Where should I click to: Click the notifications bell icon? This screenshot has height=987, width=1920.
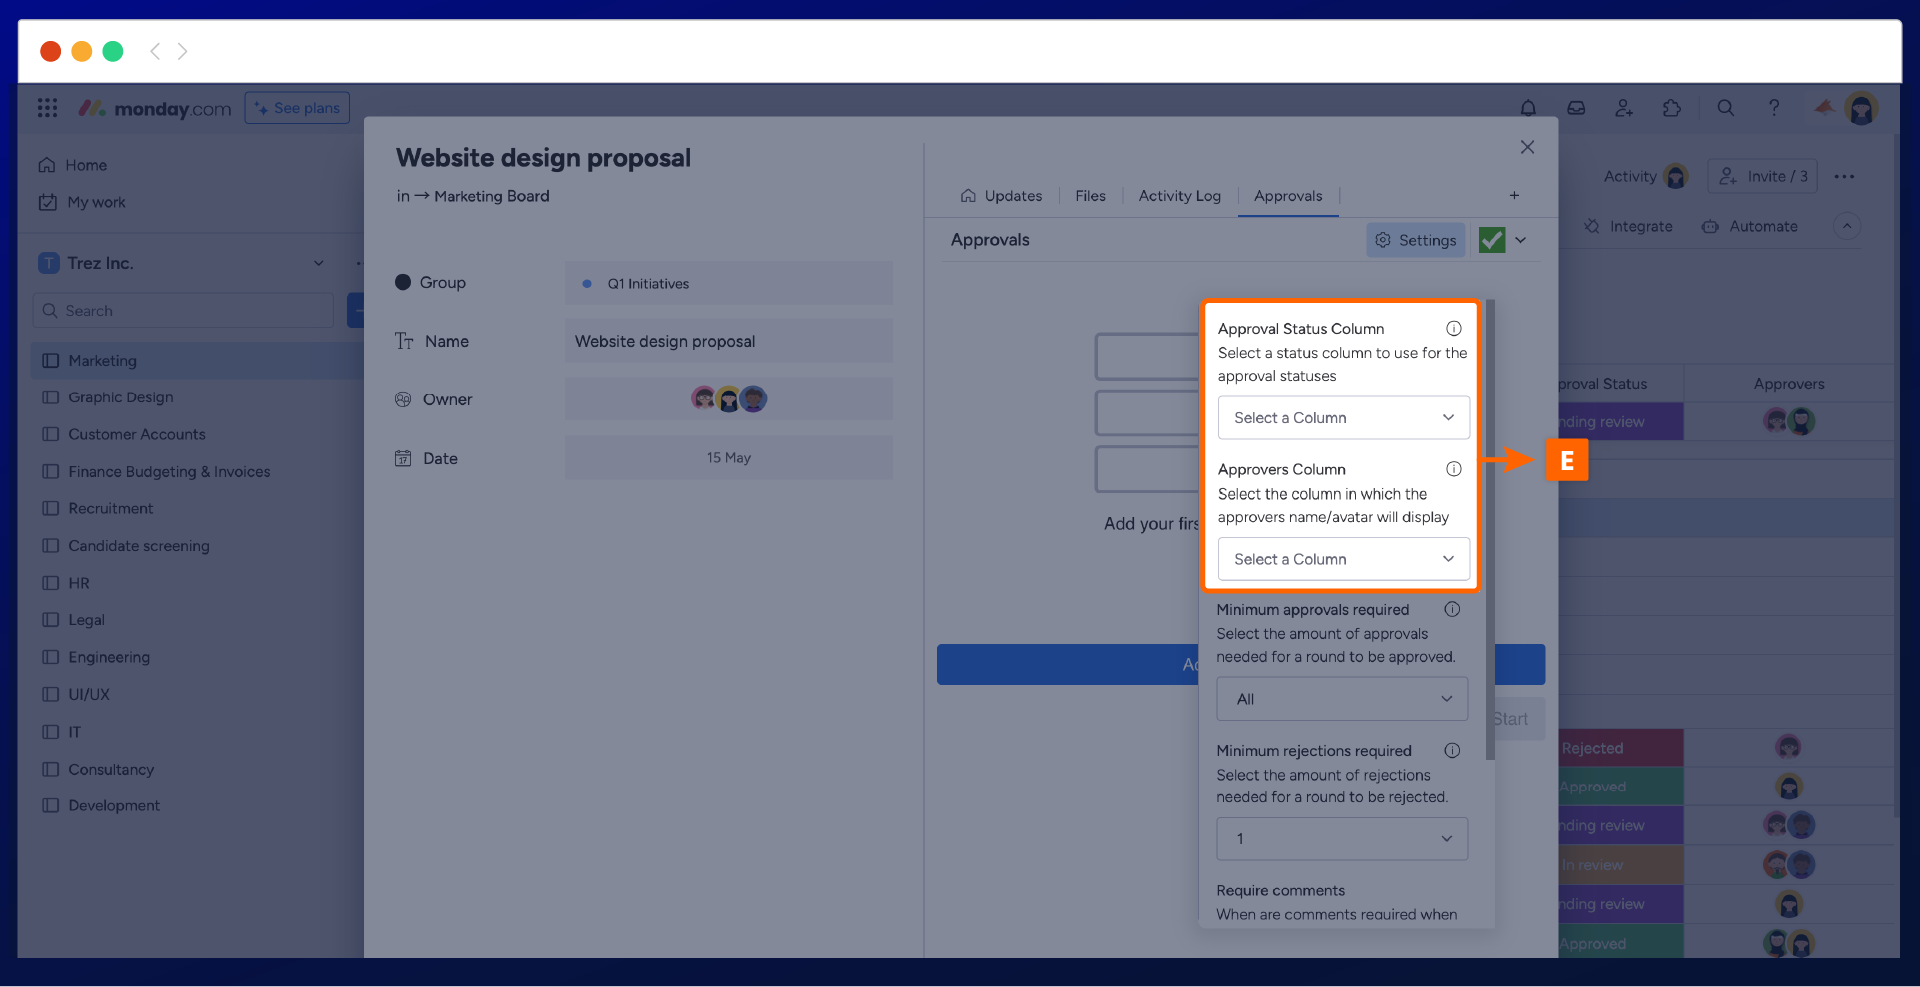[x=1528, y=108]
